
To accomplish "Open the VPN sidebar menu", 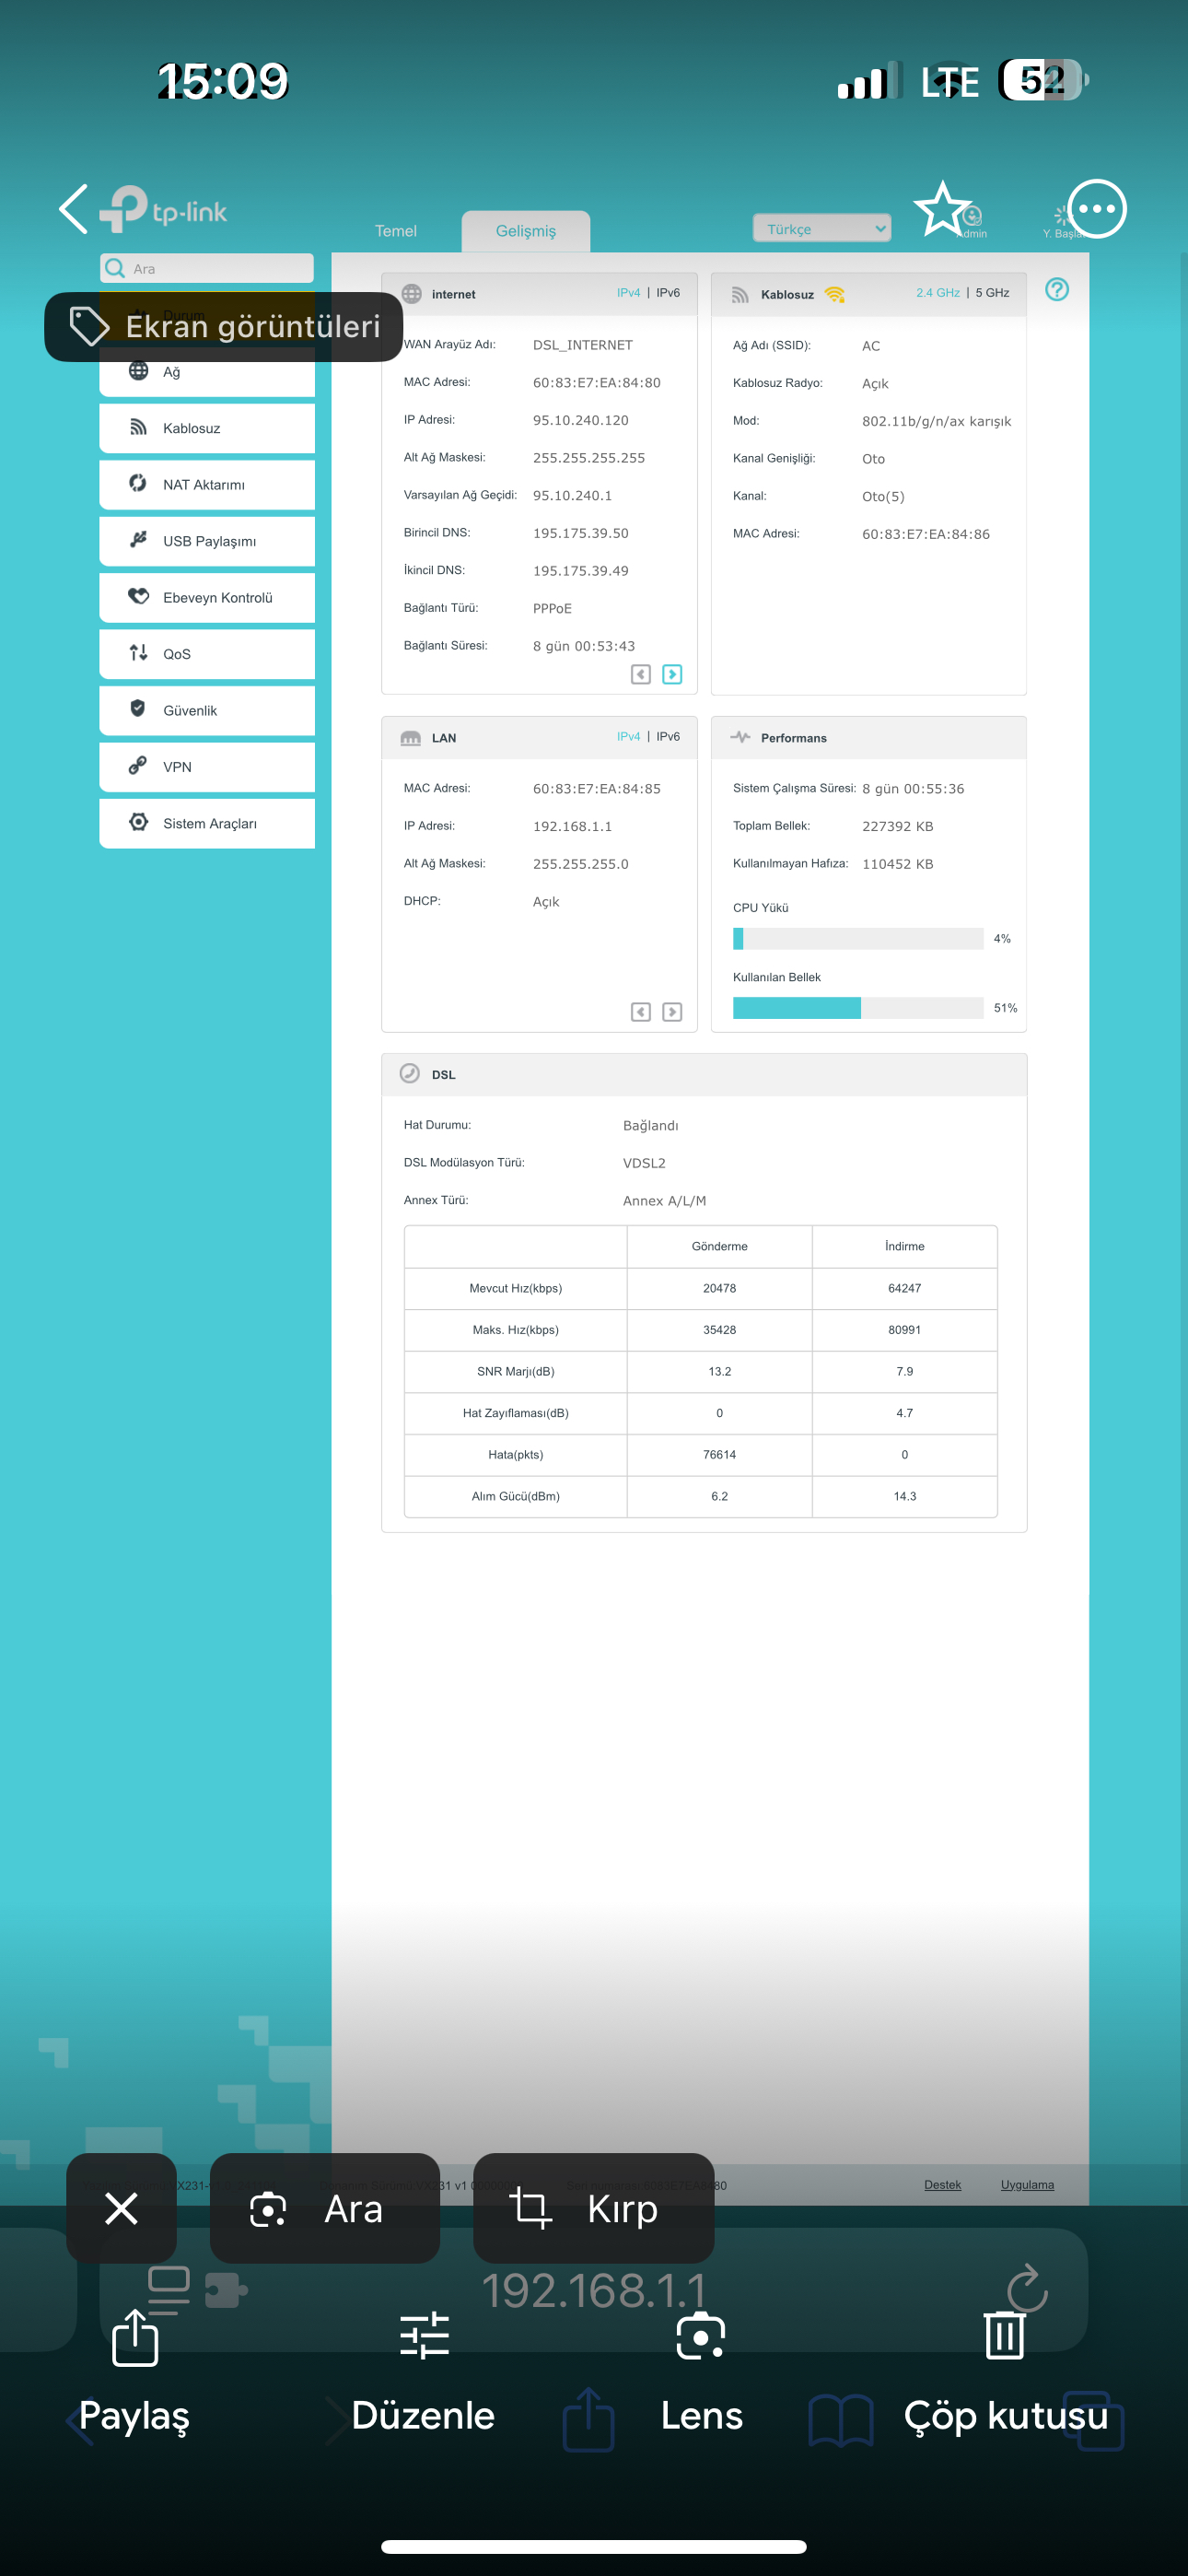I will (x=207, y=767).
